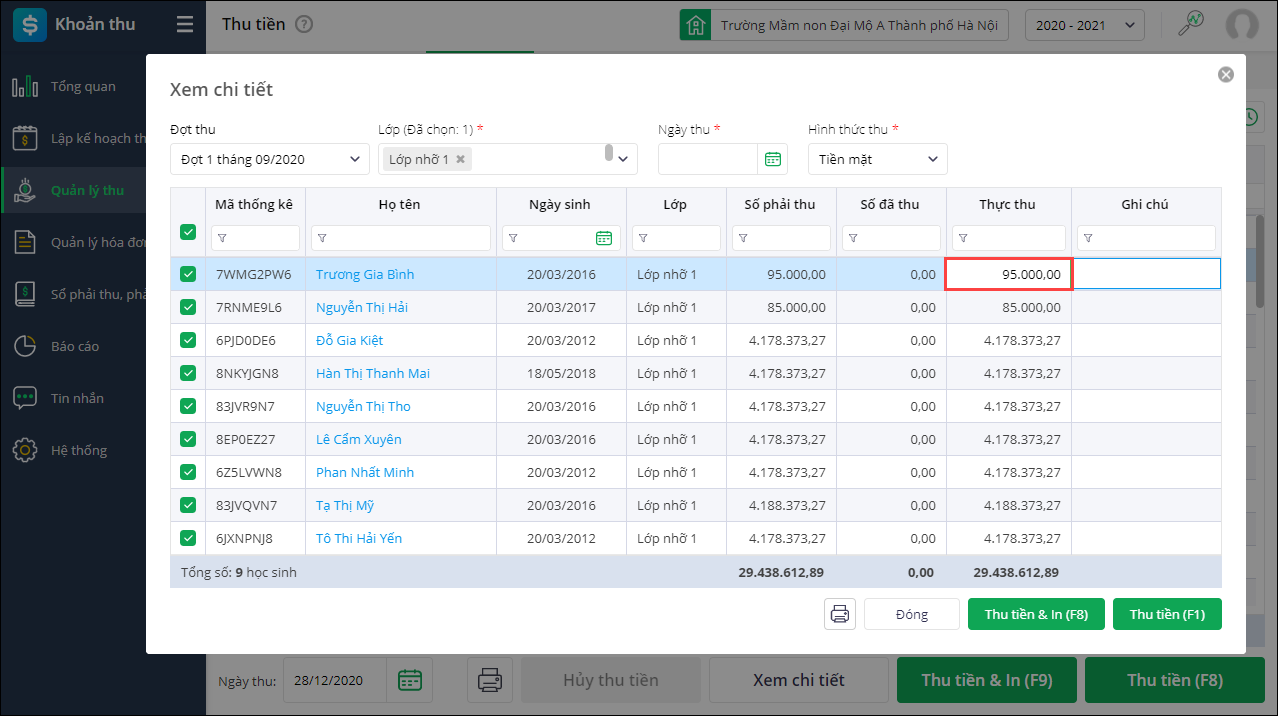Screen dimensions: 1278x716
Task: Click filter icon in Mã thống kê column
Action: (x=222, y=238)
